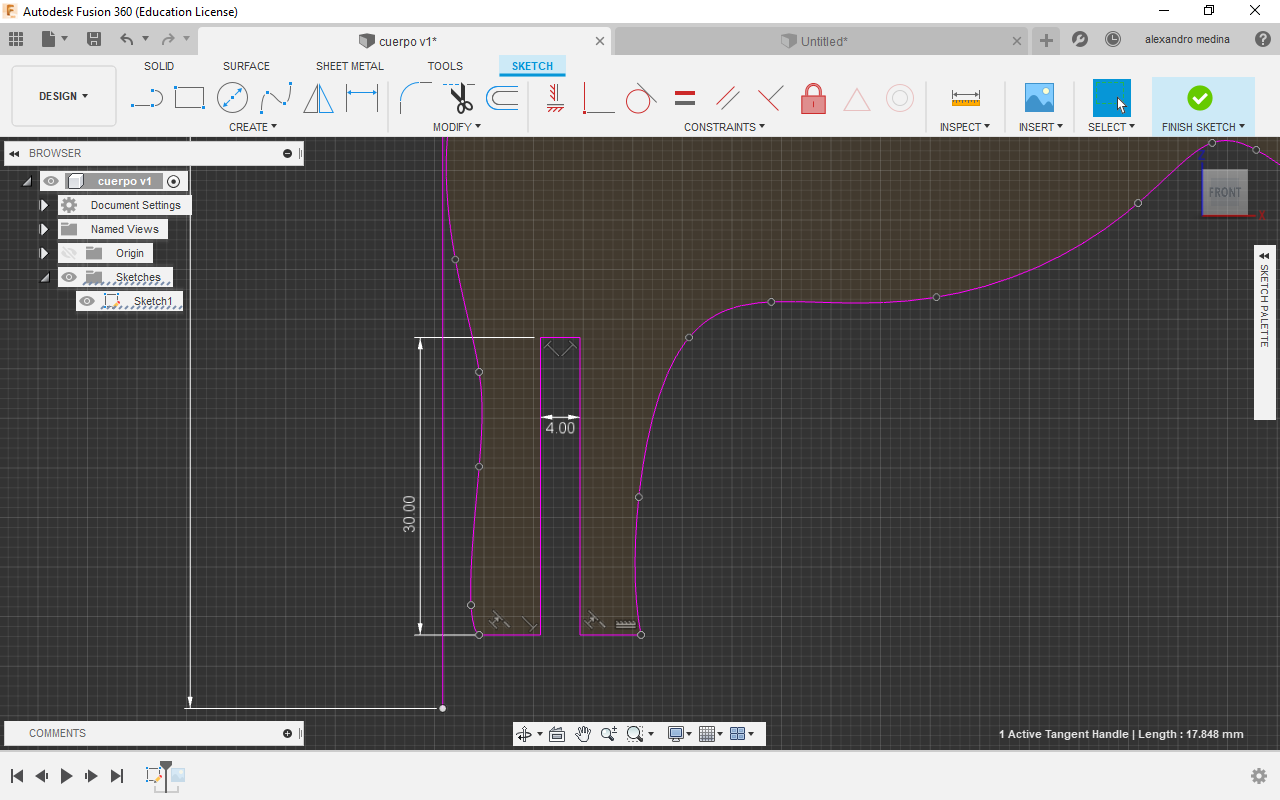Hide Sketch1 using its eye icon

tap(87, 301)
